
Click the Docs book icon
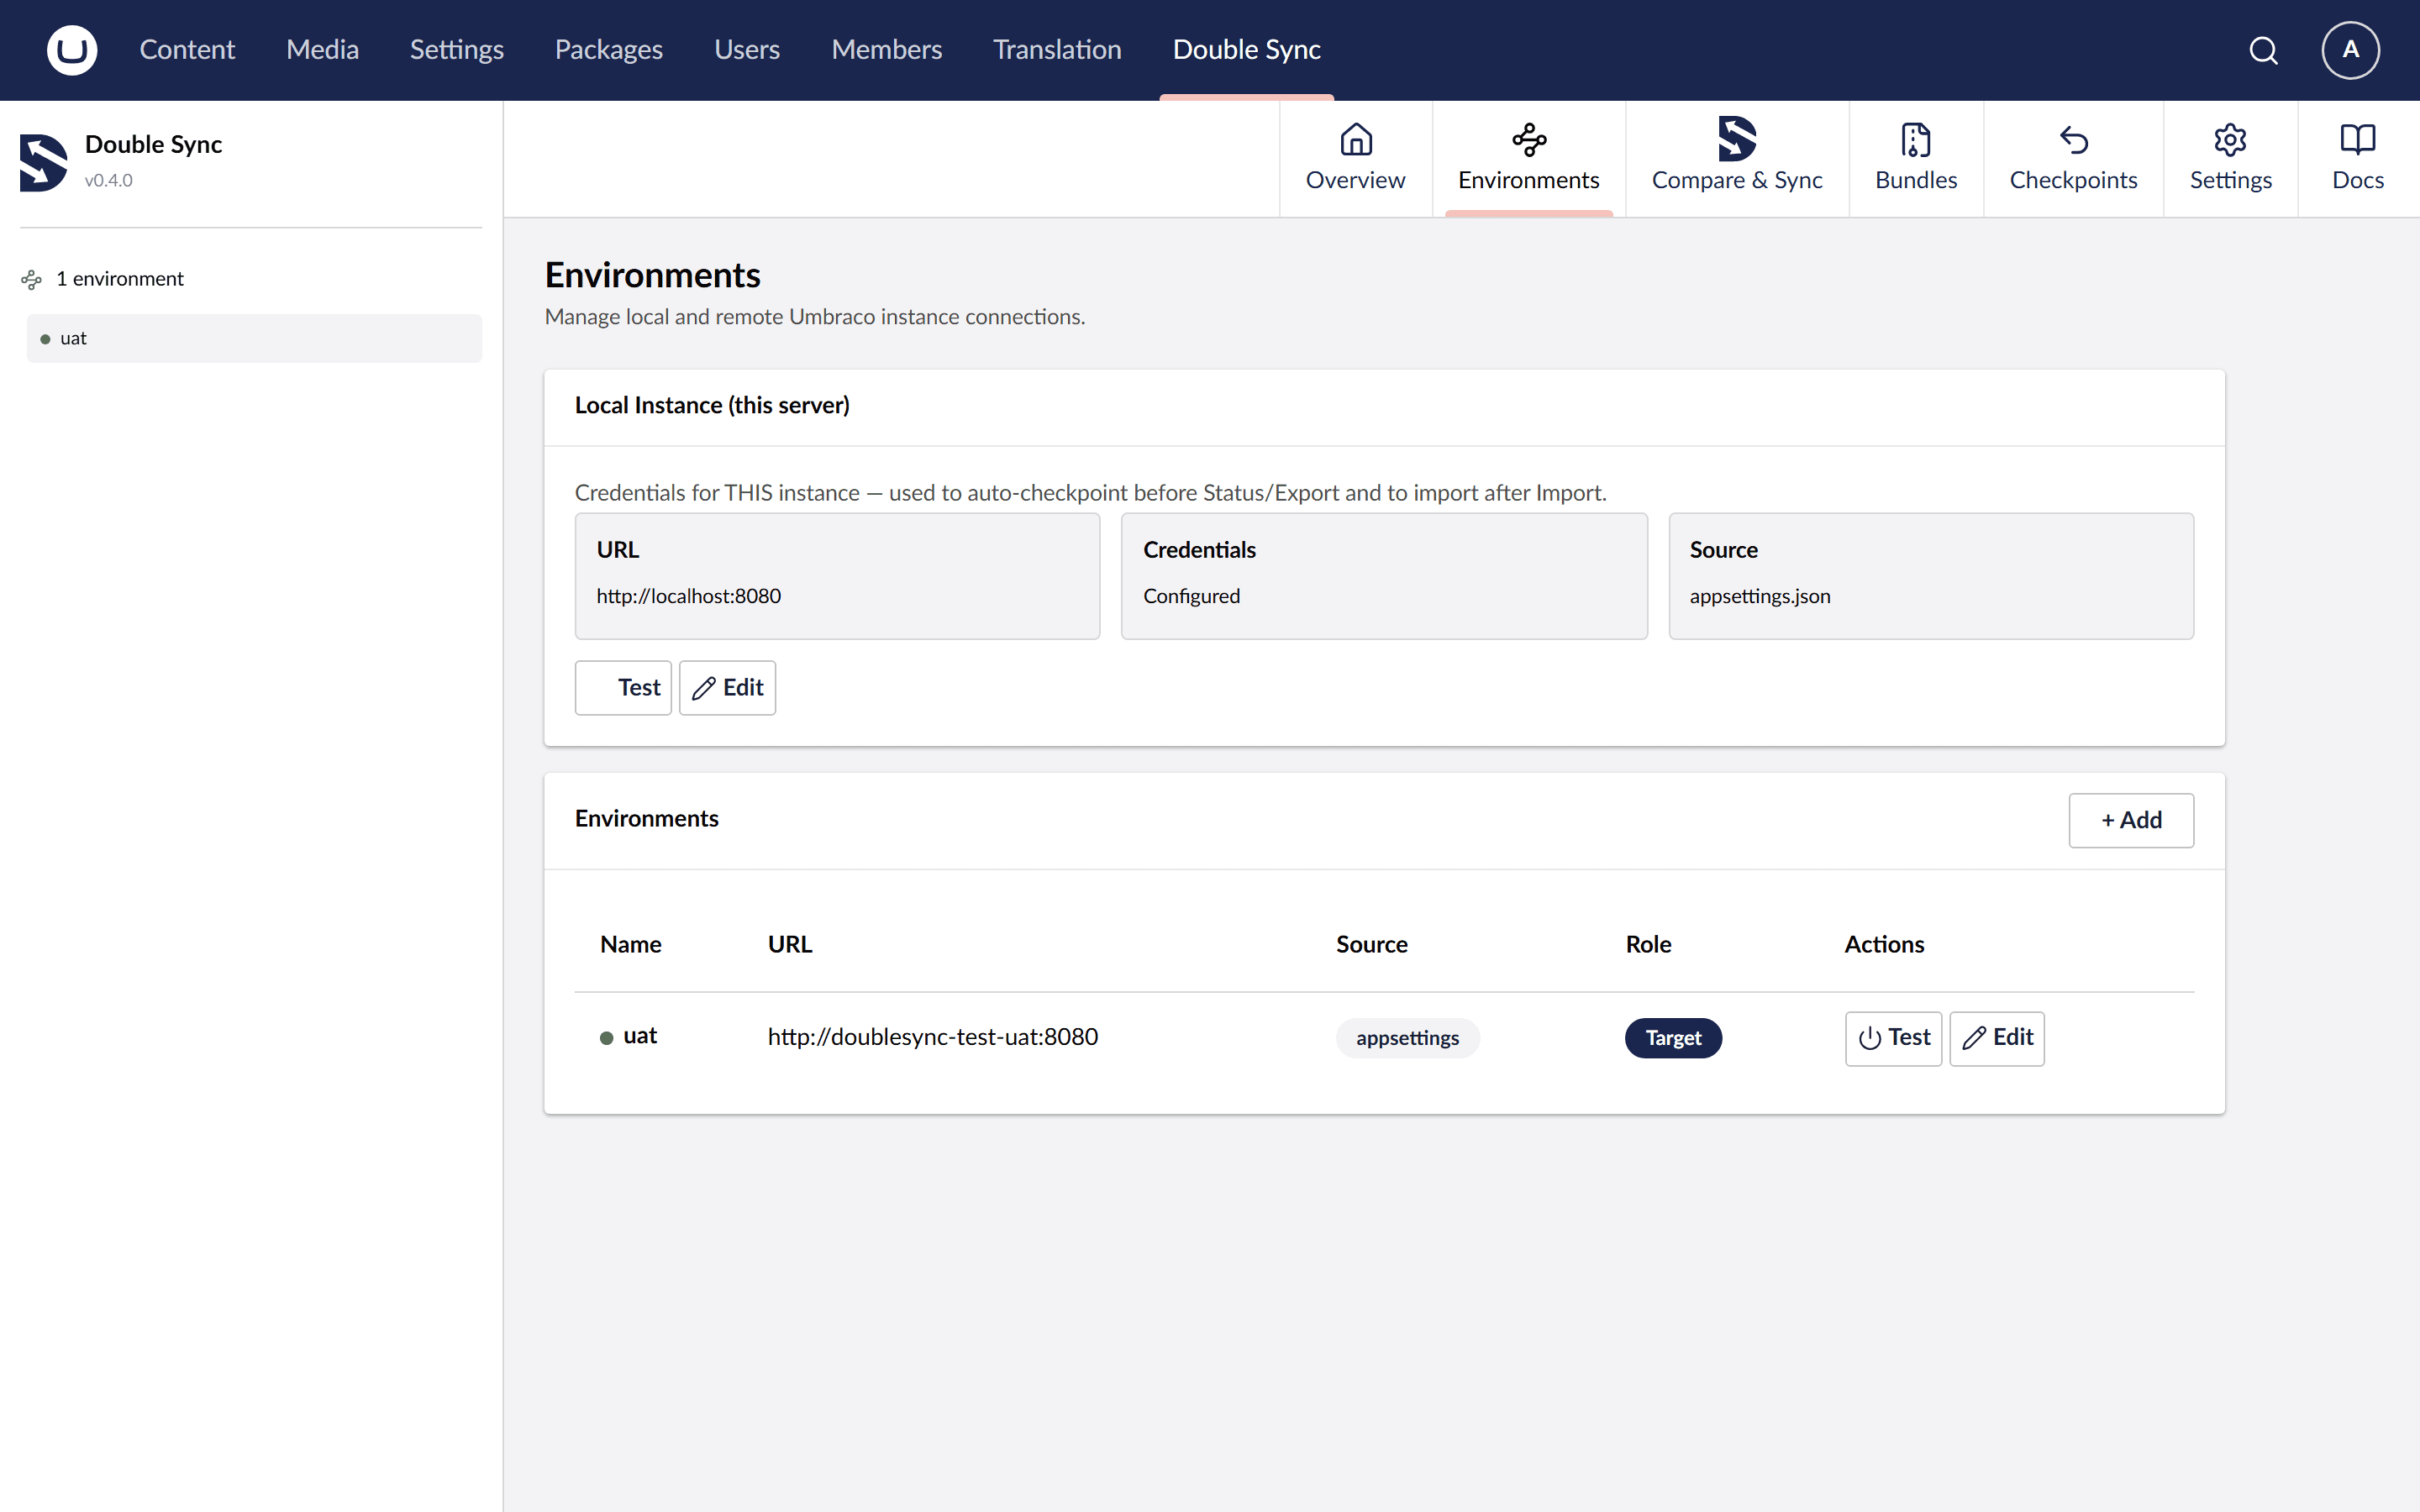pyautogui.click(x=2358, y=140)
